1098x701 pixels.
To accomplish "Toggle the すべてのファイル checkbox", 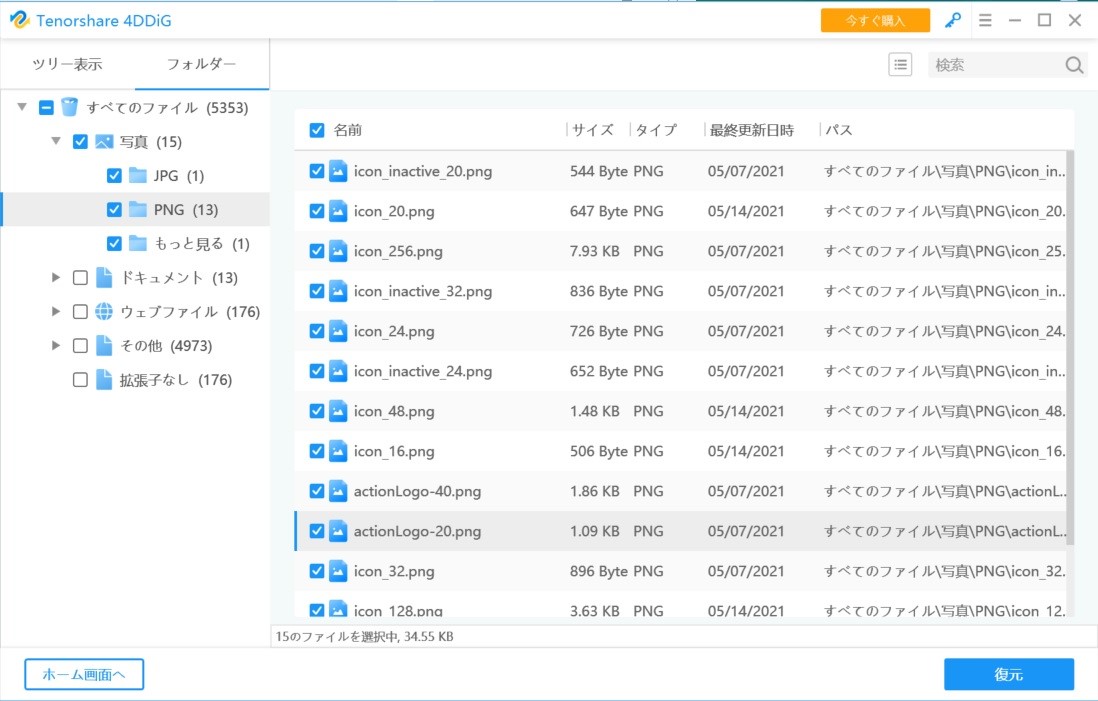I will pyautogui.click(x=46, y=107).
